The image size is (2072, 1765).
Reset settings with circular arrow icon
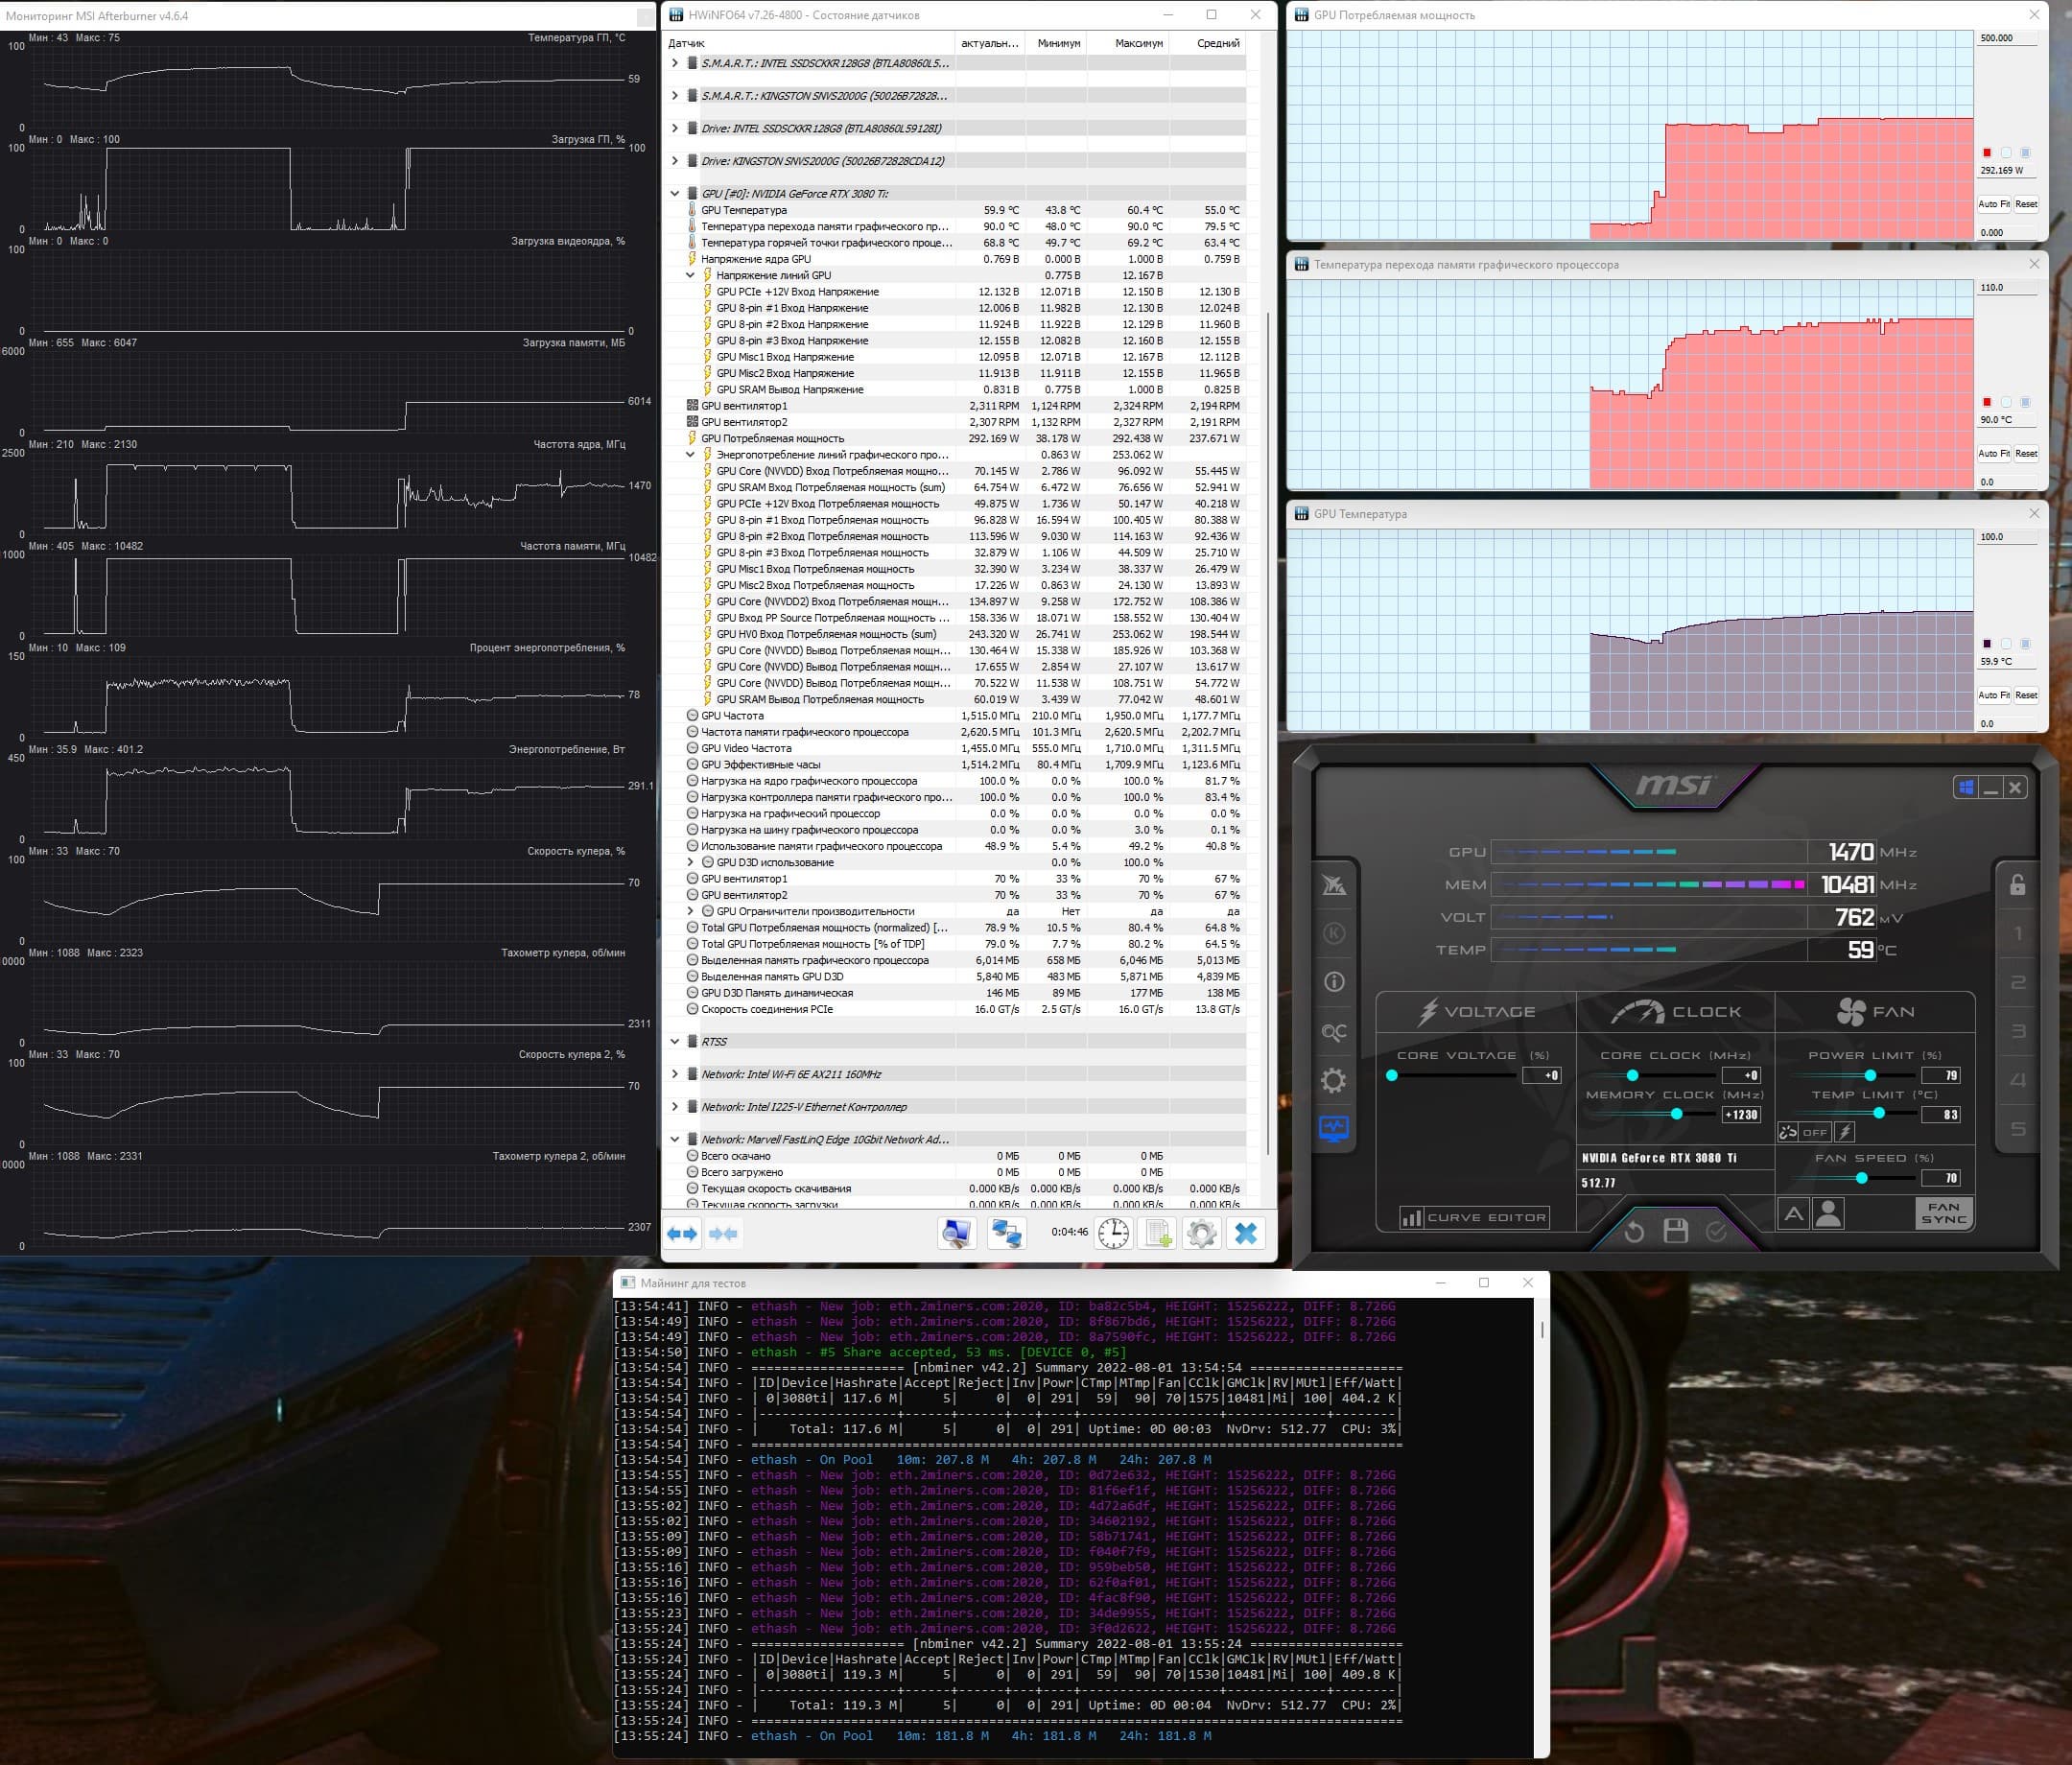click(1634, 1231)
